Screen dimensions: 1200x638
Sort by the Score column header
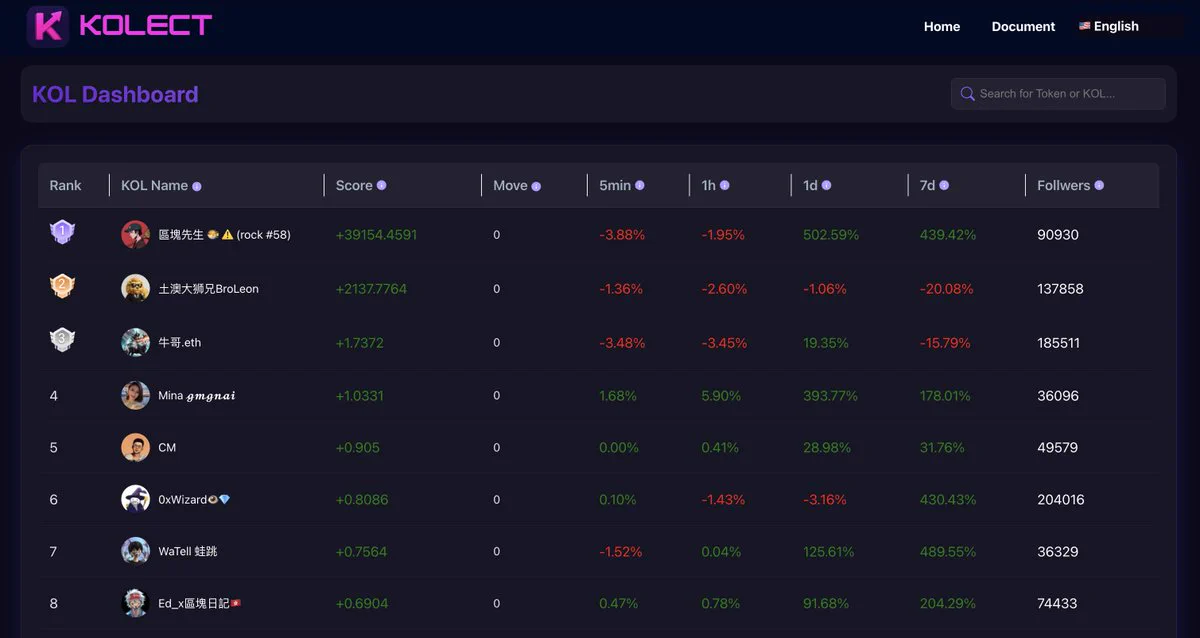coord(354,185)
